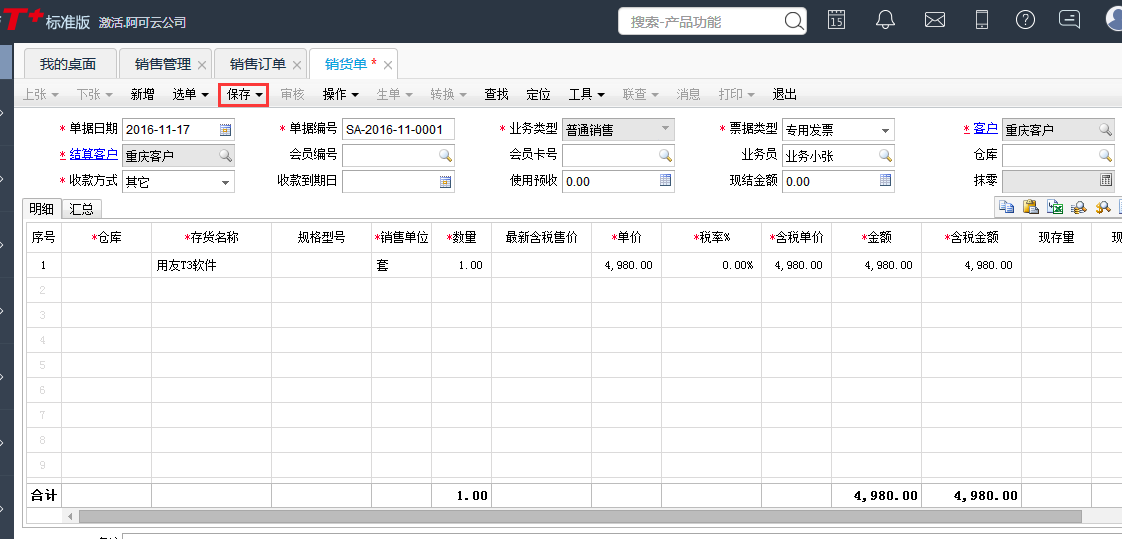Viewport: 1122px width, 539px height.
Task: Open the 客户 lookup magnifier
Action: tap(1106, 130)
